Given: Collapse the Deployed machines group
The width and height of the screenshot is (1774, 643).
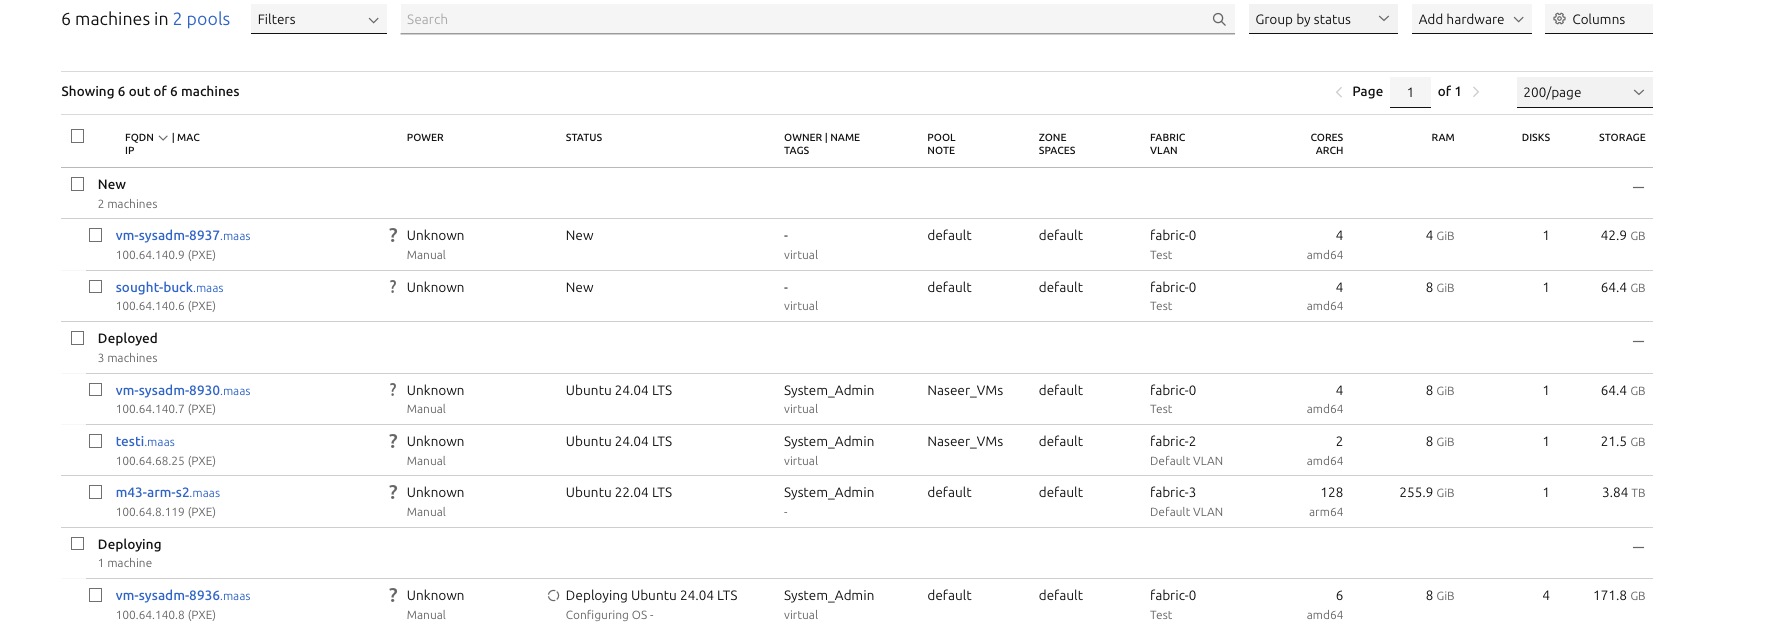Looking at the screenshot, I should click(x=1638, y=341).
